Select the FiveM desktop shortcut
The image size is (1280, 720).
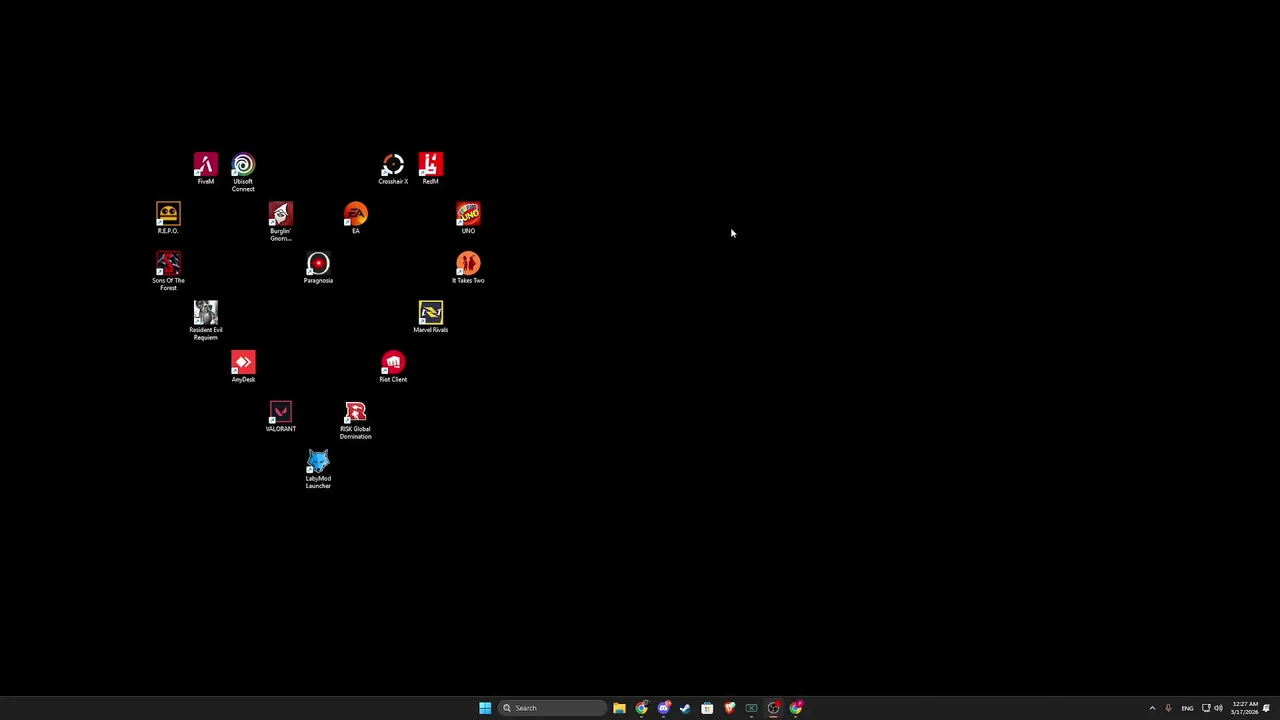(x=205, y=168)
